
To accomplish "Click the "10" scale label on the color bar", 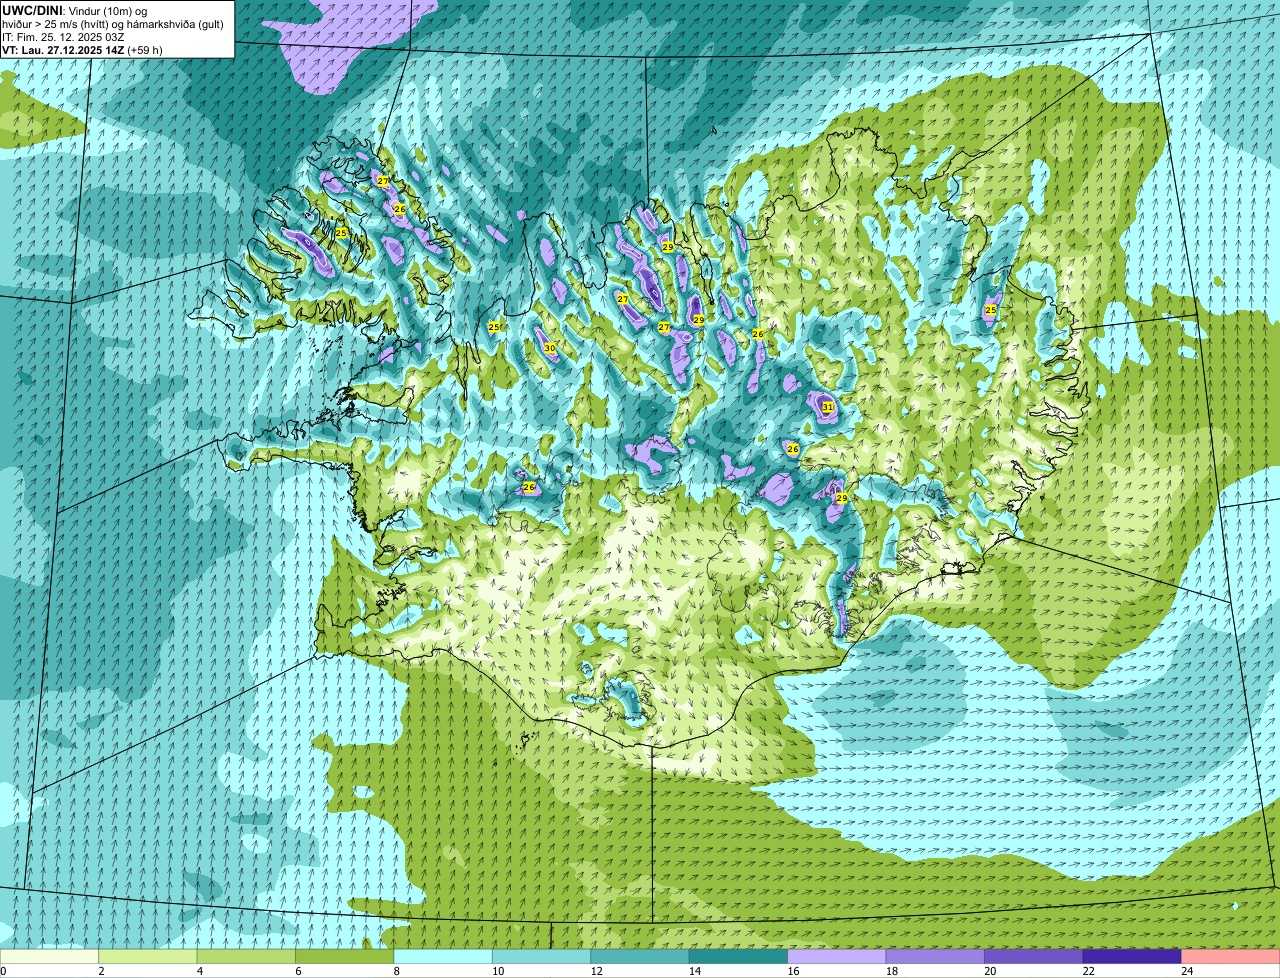I will [x=498, y=970].
